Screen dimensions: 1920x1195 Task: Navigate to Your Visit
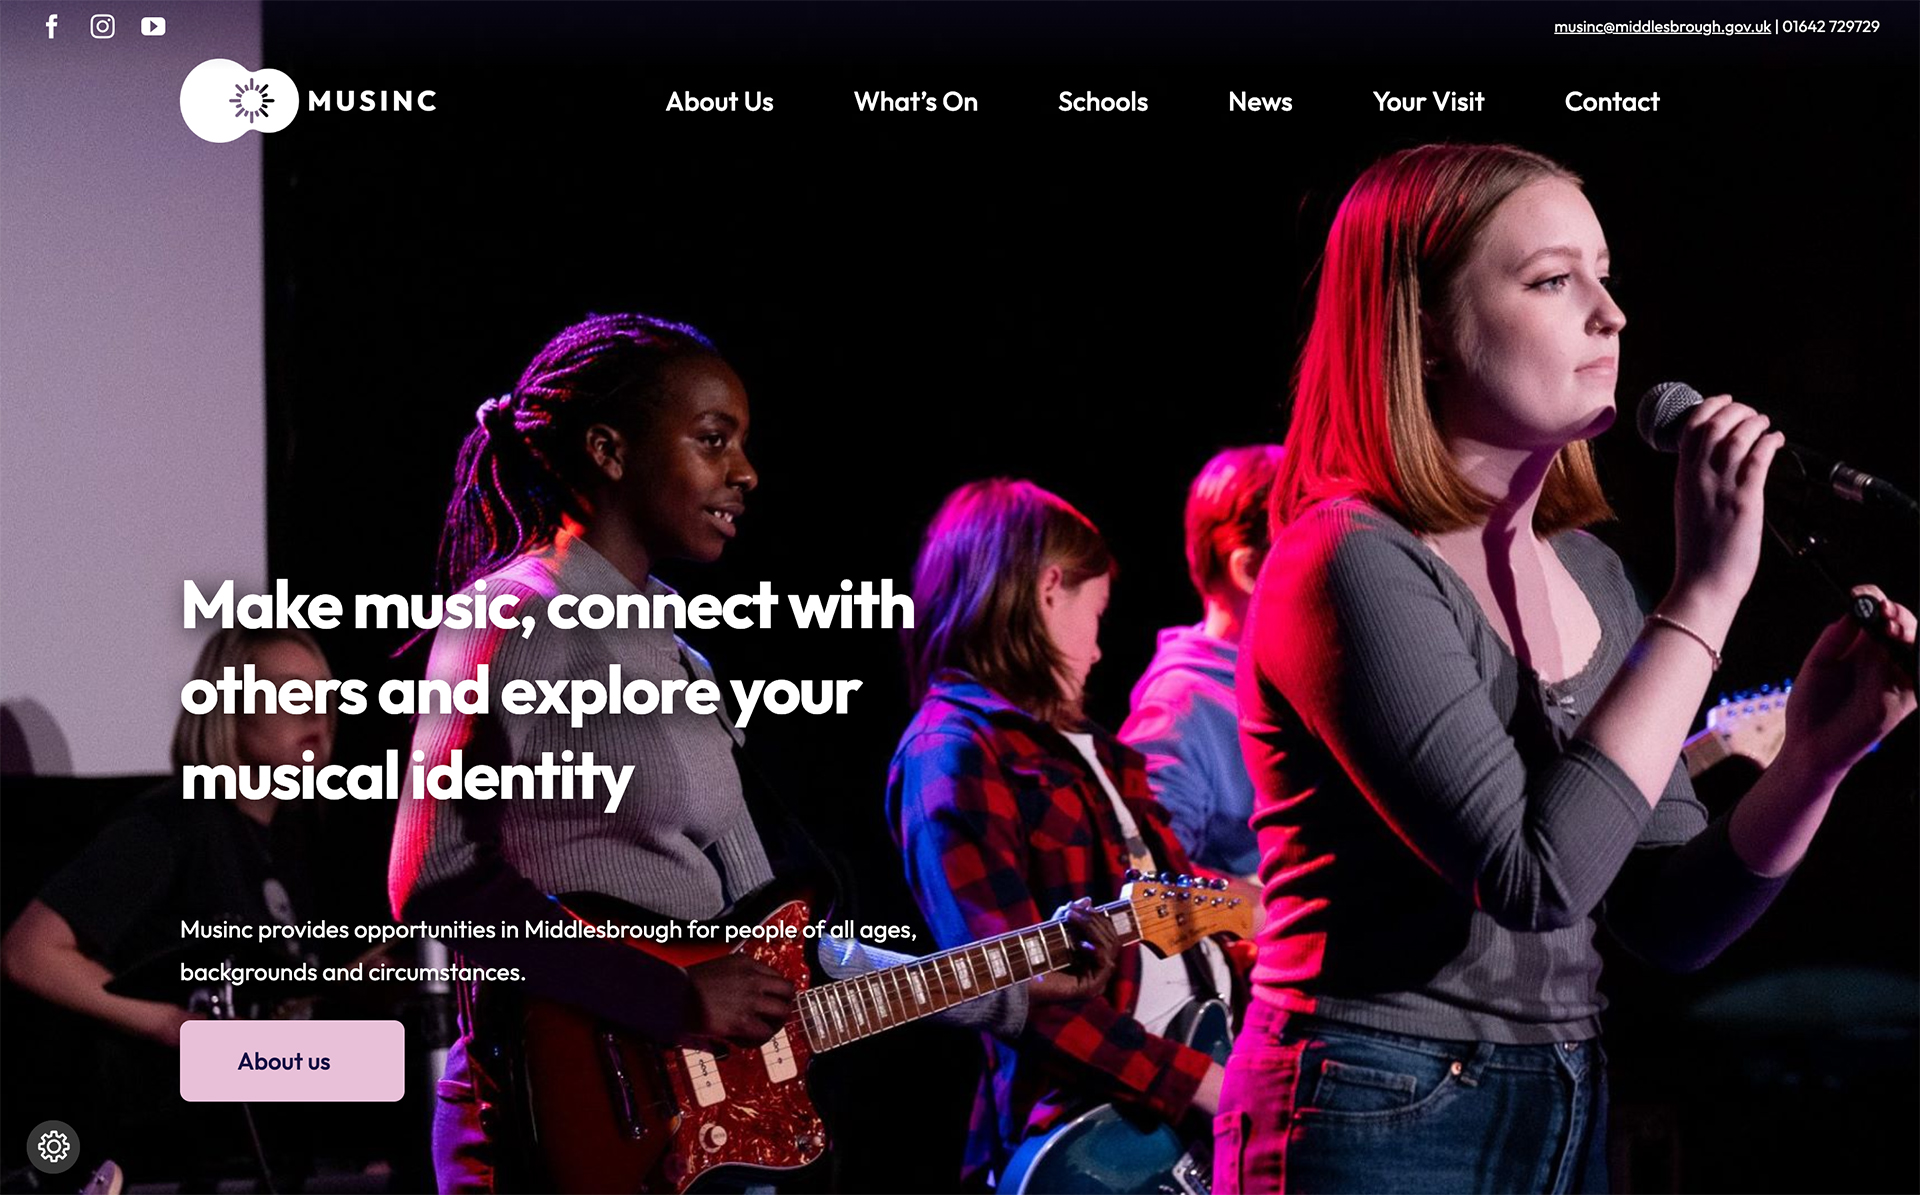point(1428,101)
